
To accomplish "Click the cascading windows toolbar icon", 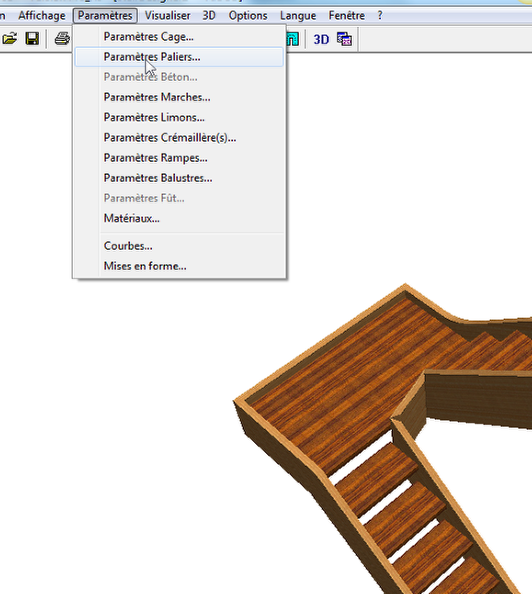I will [344, 39].
